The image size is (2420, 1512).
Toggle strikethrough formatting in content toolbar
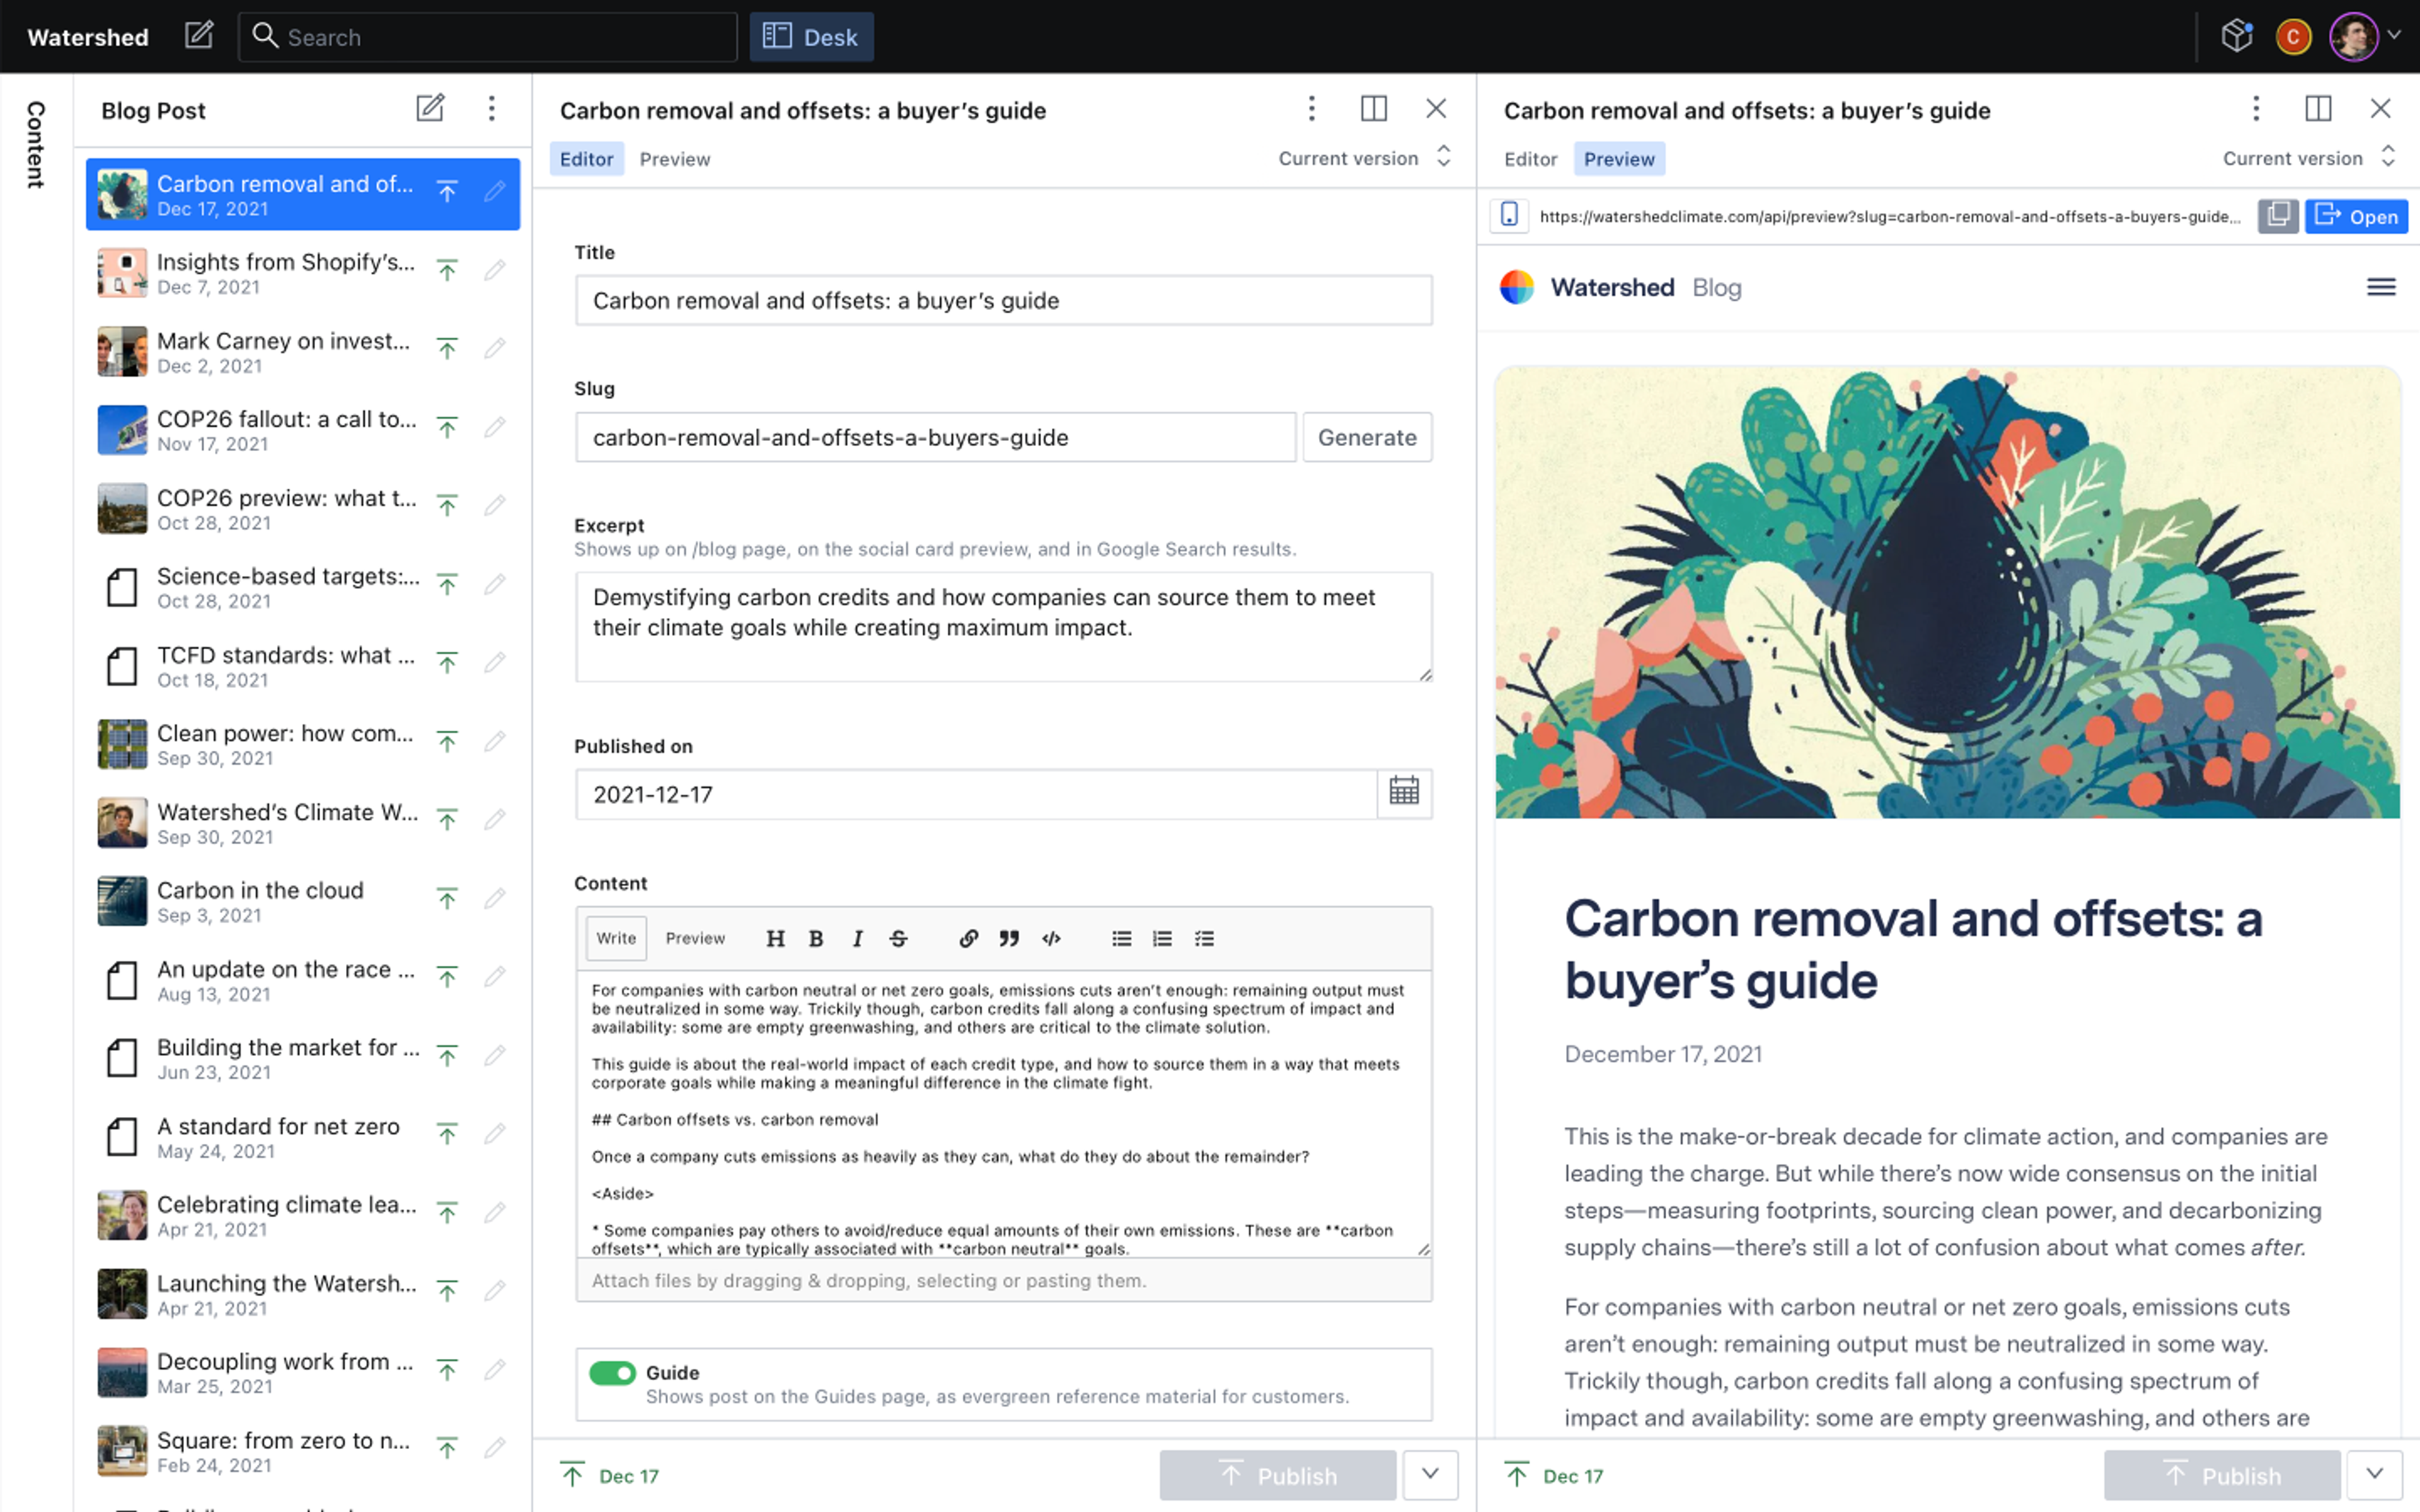pyautogui.click(x=898, y=938)
